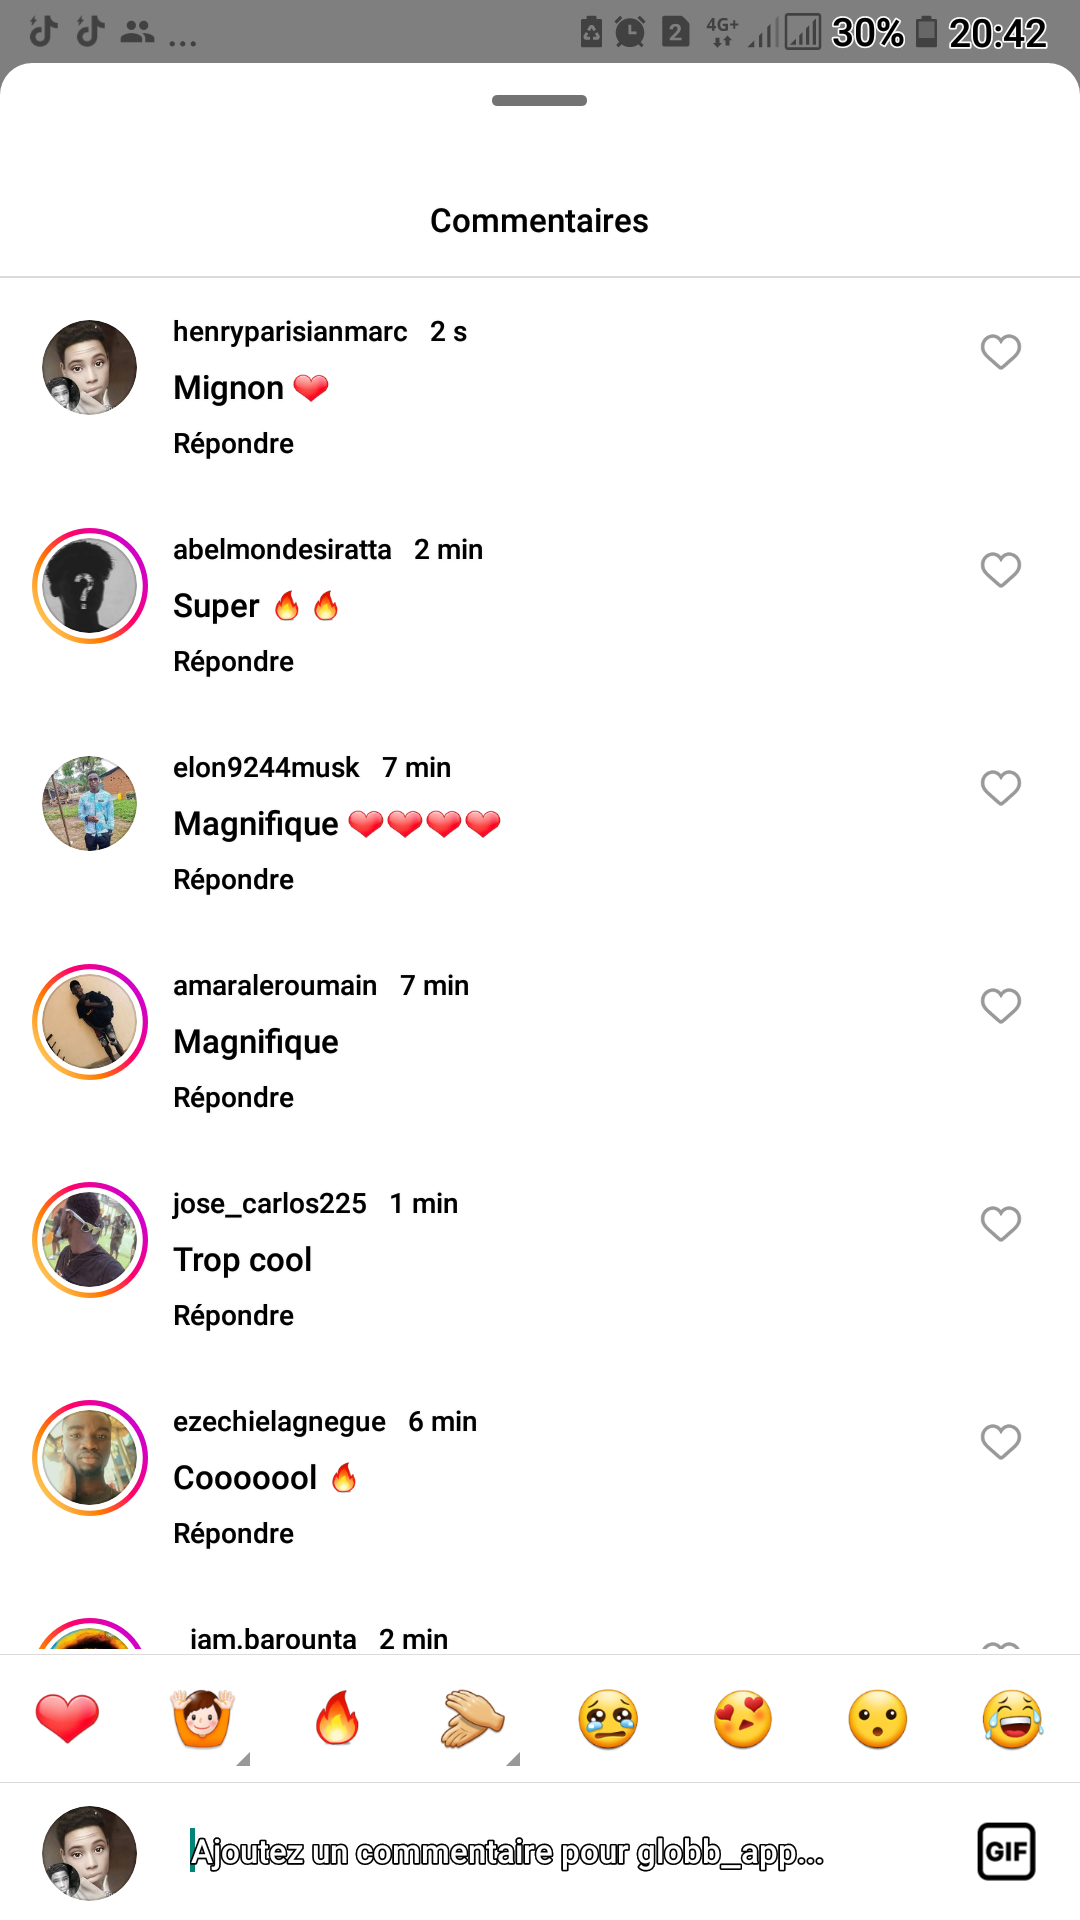Viewport: 1080px width, 1920px height.
Task: Open the GIF picker
Action: point(1006,1852)
